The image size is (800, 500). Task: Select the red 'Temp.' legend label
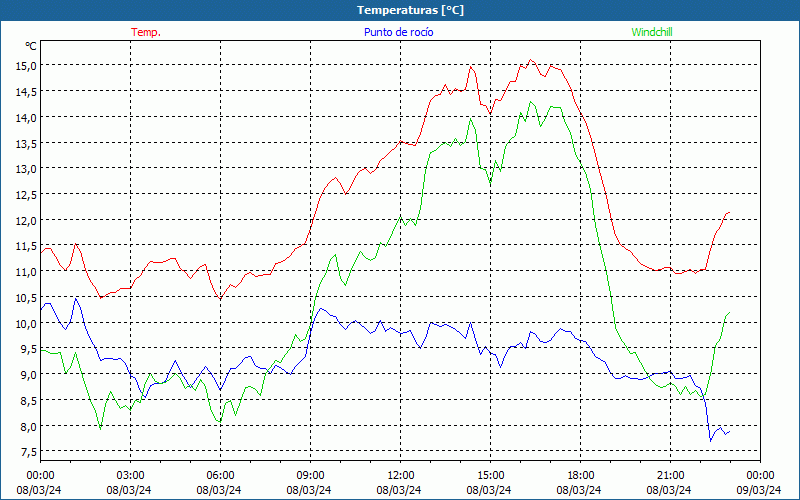(x=146, y=32)
